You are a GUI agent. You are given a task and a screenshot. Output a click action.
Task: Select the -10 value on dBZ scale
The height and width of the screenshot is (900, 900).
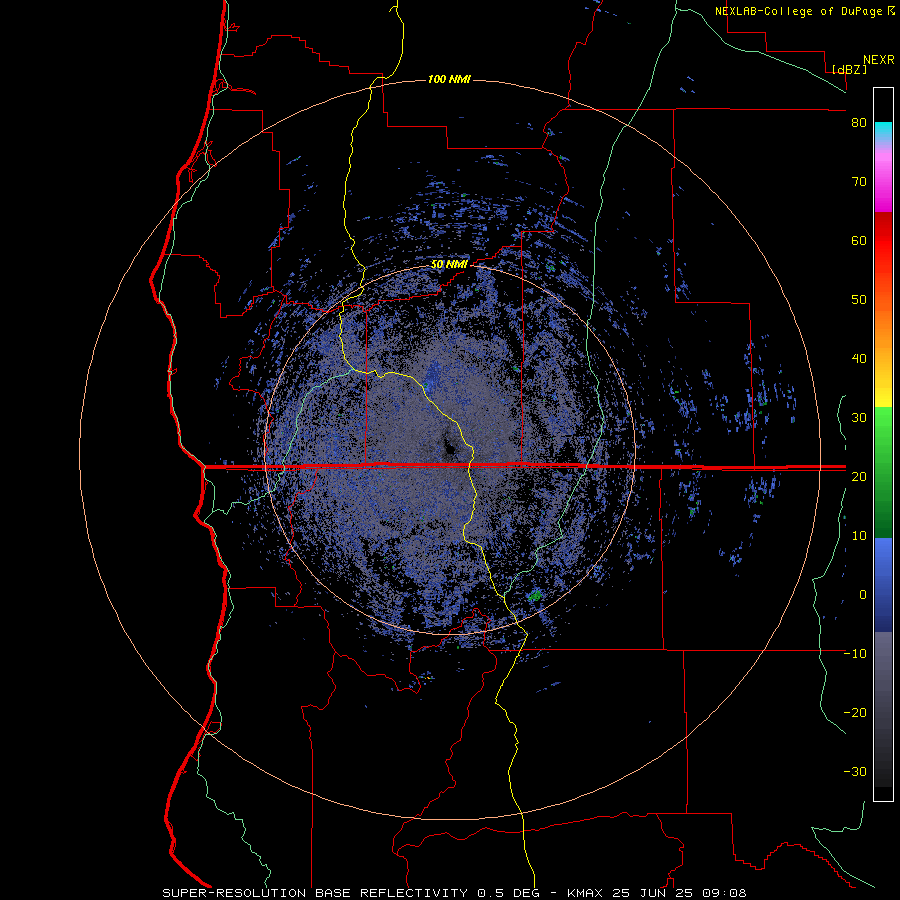[855, 653]
